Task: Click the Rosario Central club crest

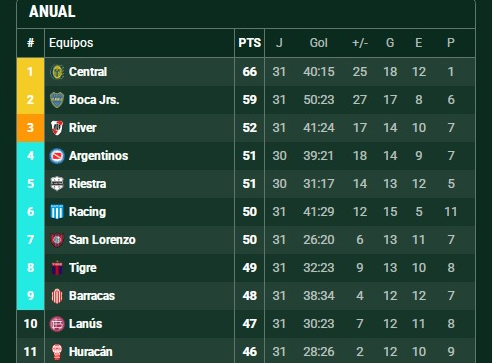Action: click(x=57, y=72)
